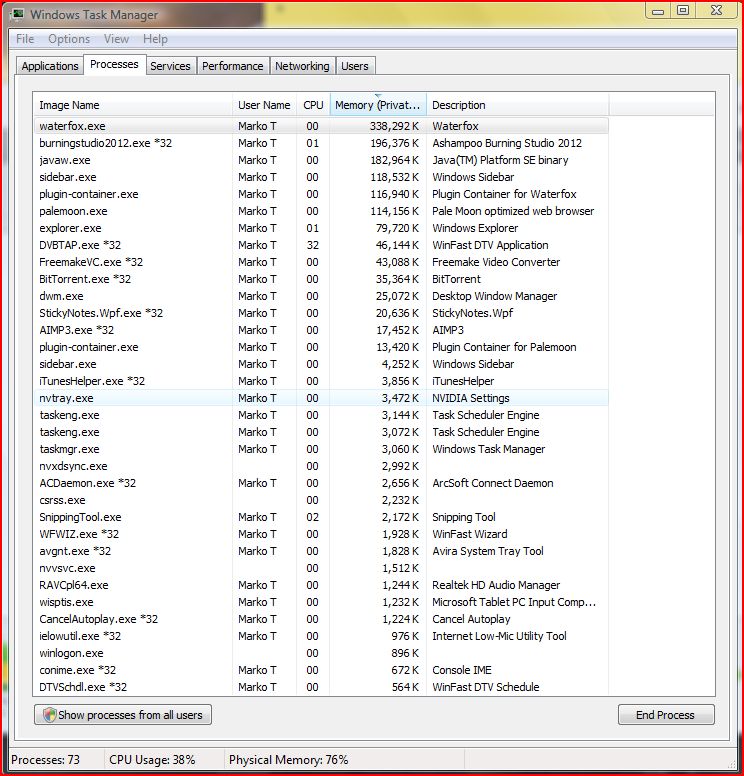Image resolution: width=744 pixels, height=776 pixels.
Task: Click the Windows Explorer description
Action: [475, 228]
